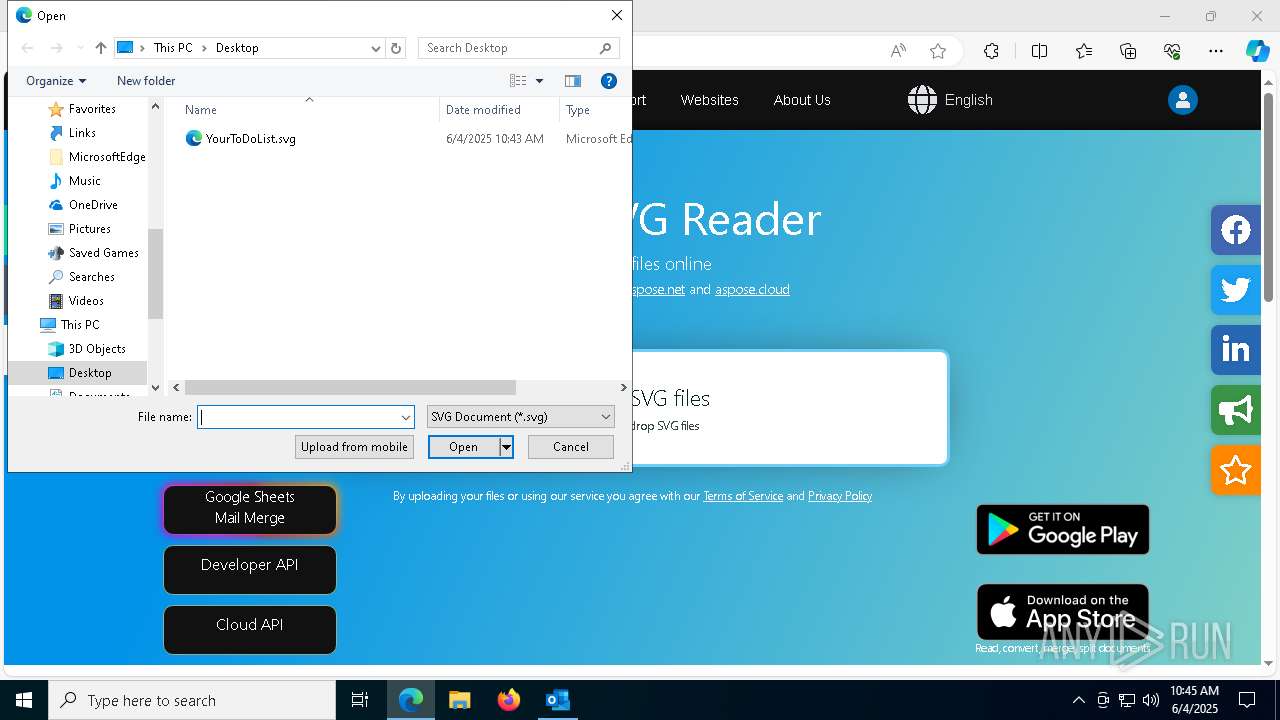Open Edge Extensions puzzle icon
1280x720 pixels.
coord(991,51)
